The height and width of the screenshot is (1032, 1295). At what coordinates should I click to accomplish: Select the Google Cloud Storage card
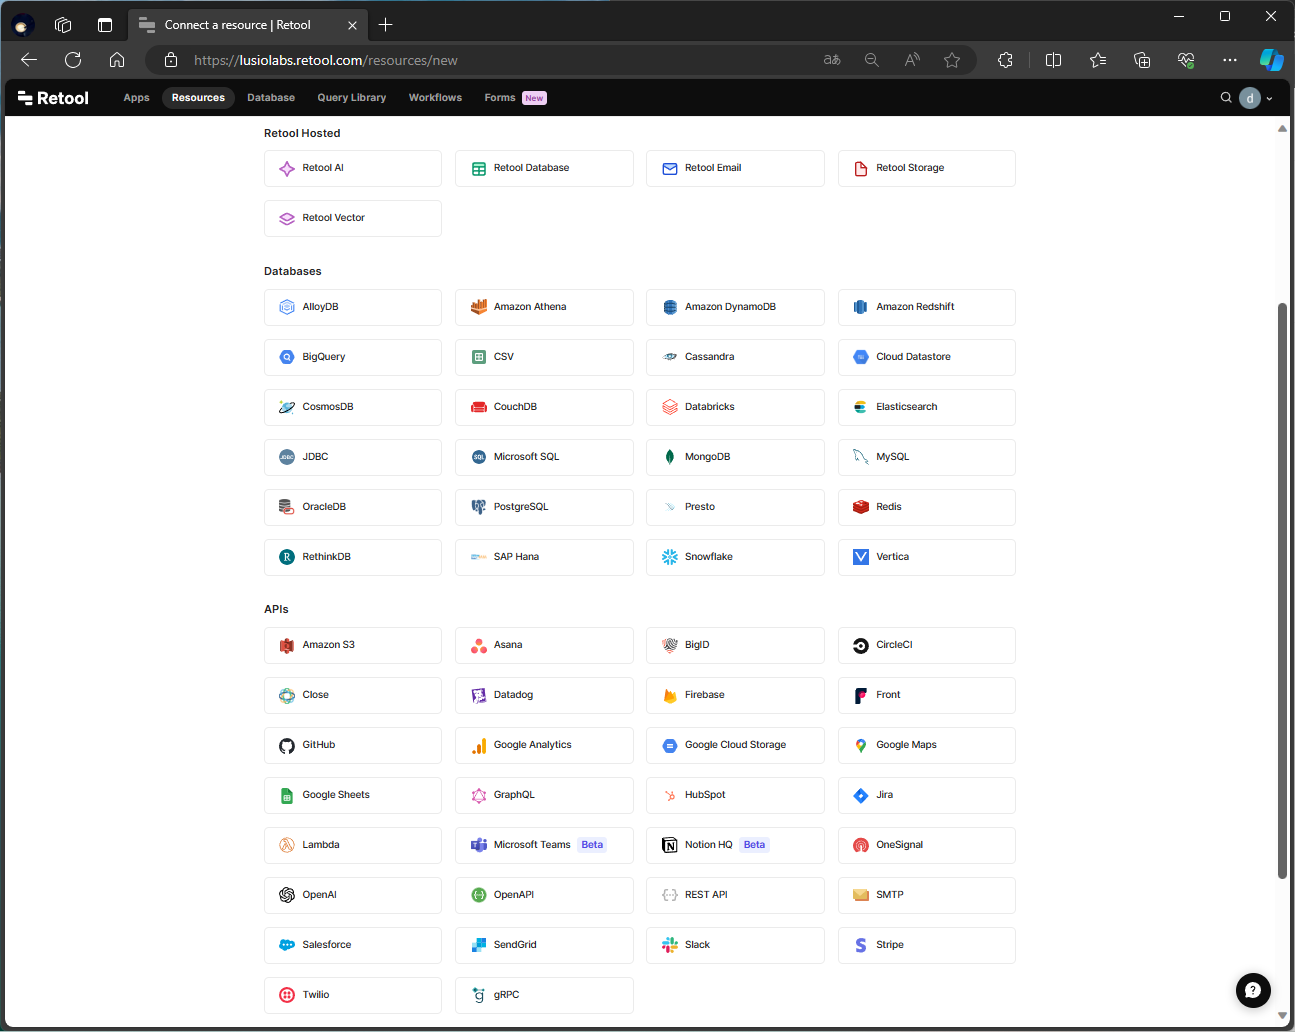tap(735, 746)
